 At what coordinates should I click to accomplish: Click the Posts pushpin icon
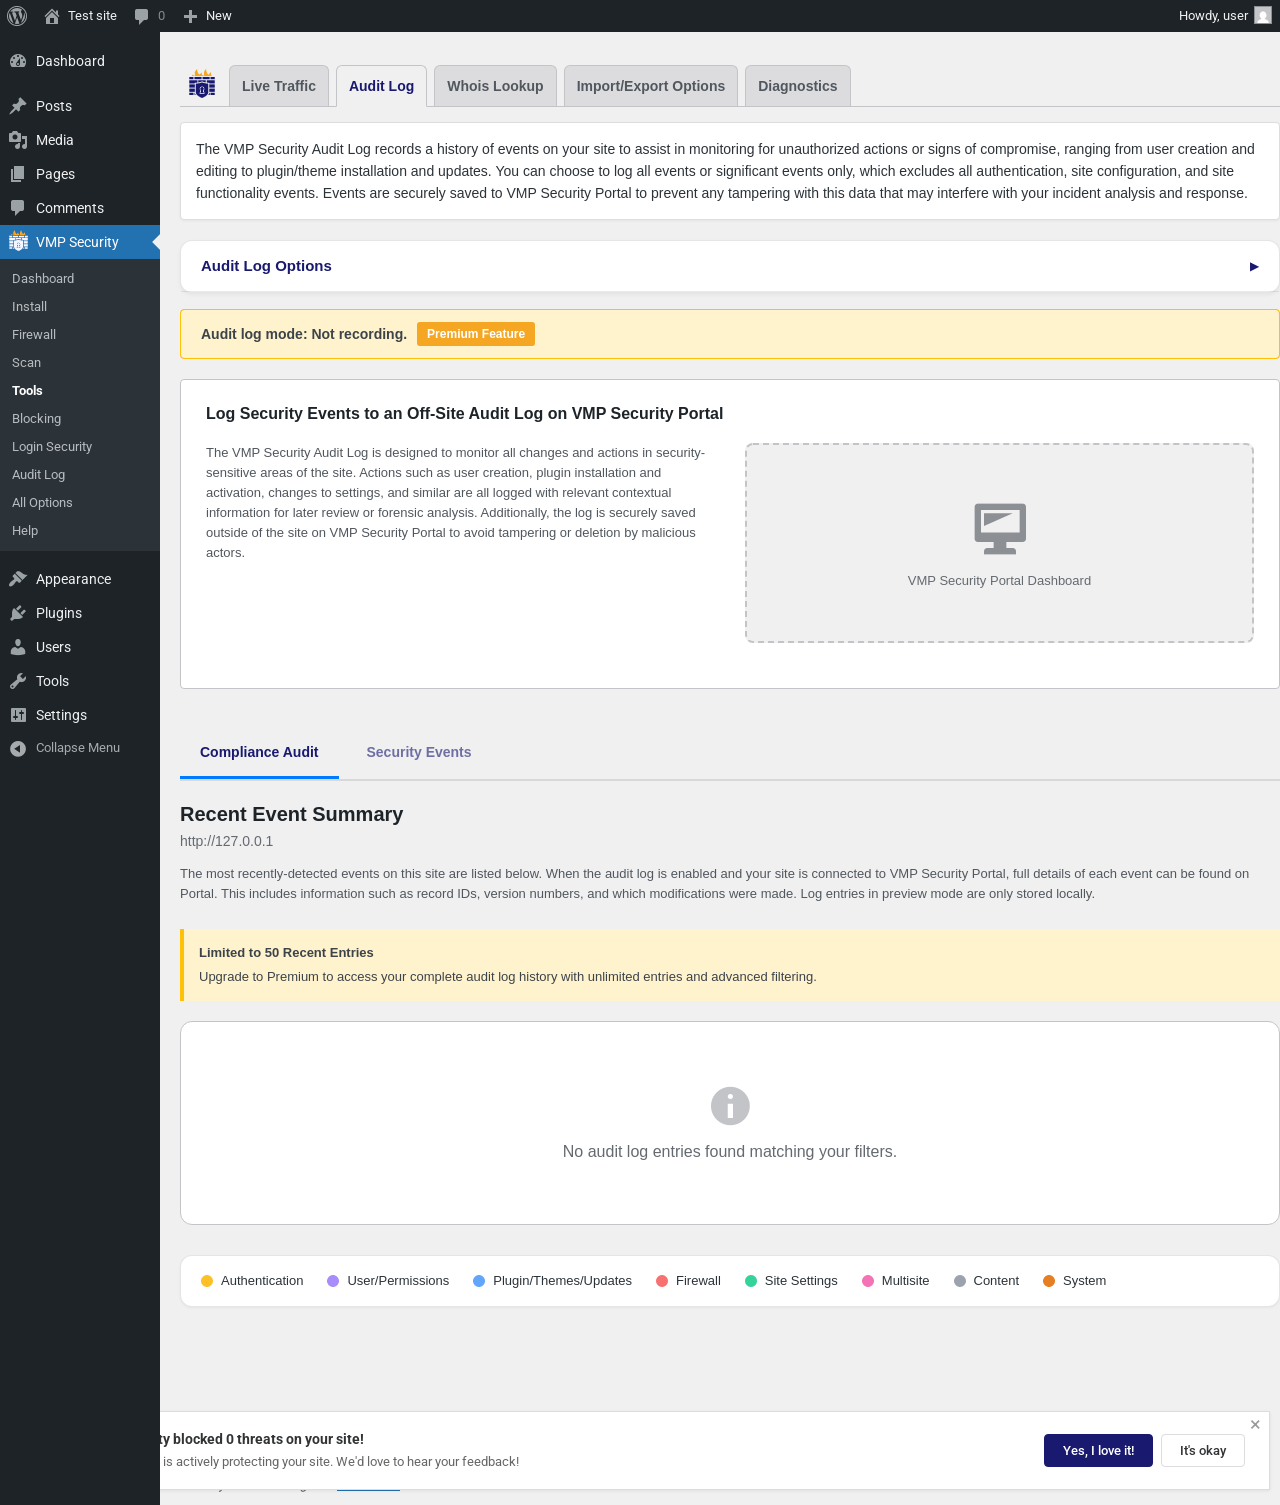coord(18,106)
